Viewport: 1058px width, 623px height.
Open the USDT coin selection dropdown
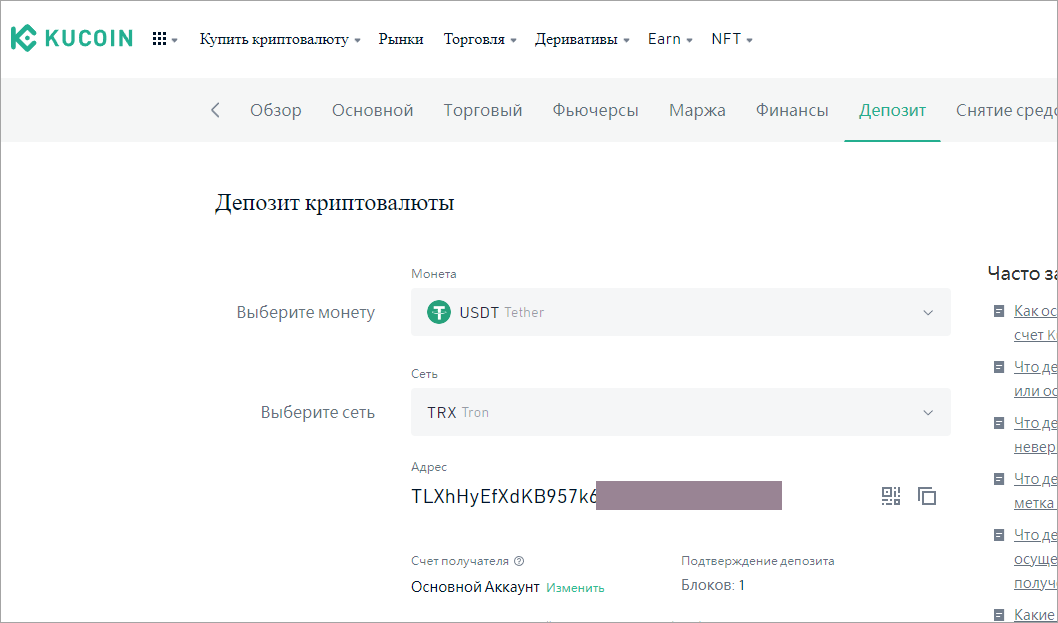[x=681, y=312]
